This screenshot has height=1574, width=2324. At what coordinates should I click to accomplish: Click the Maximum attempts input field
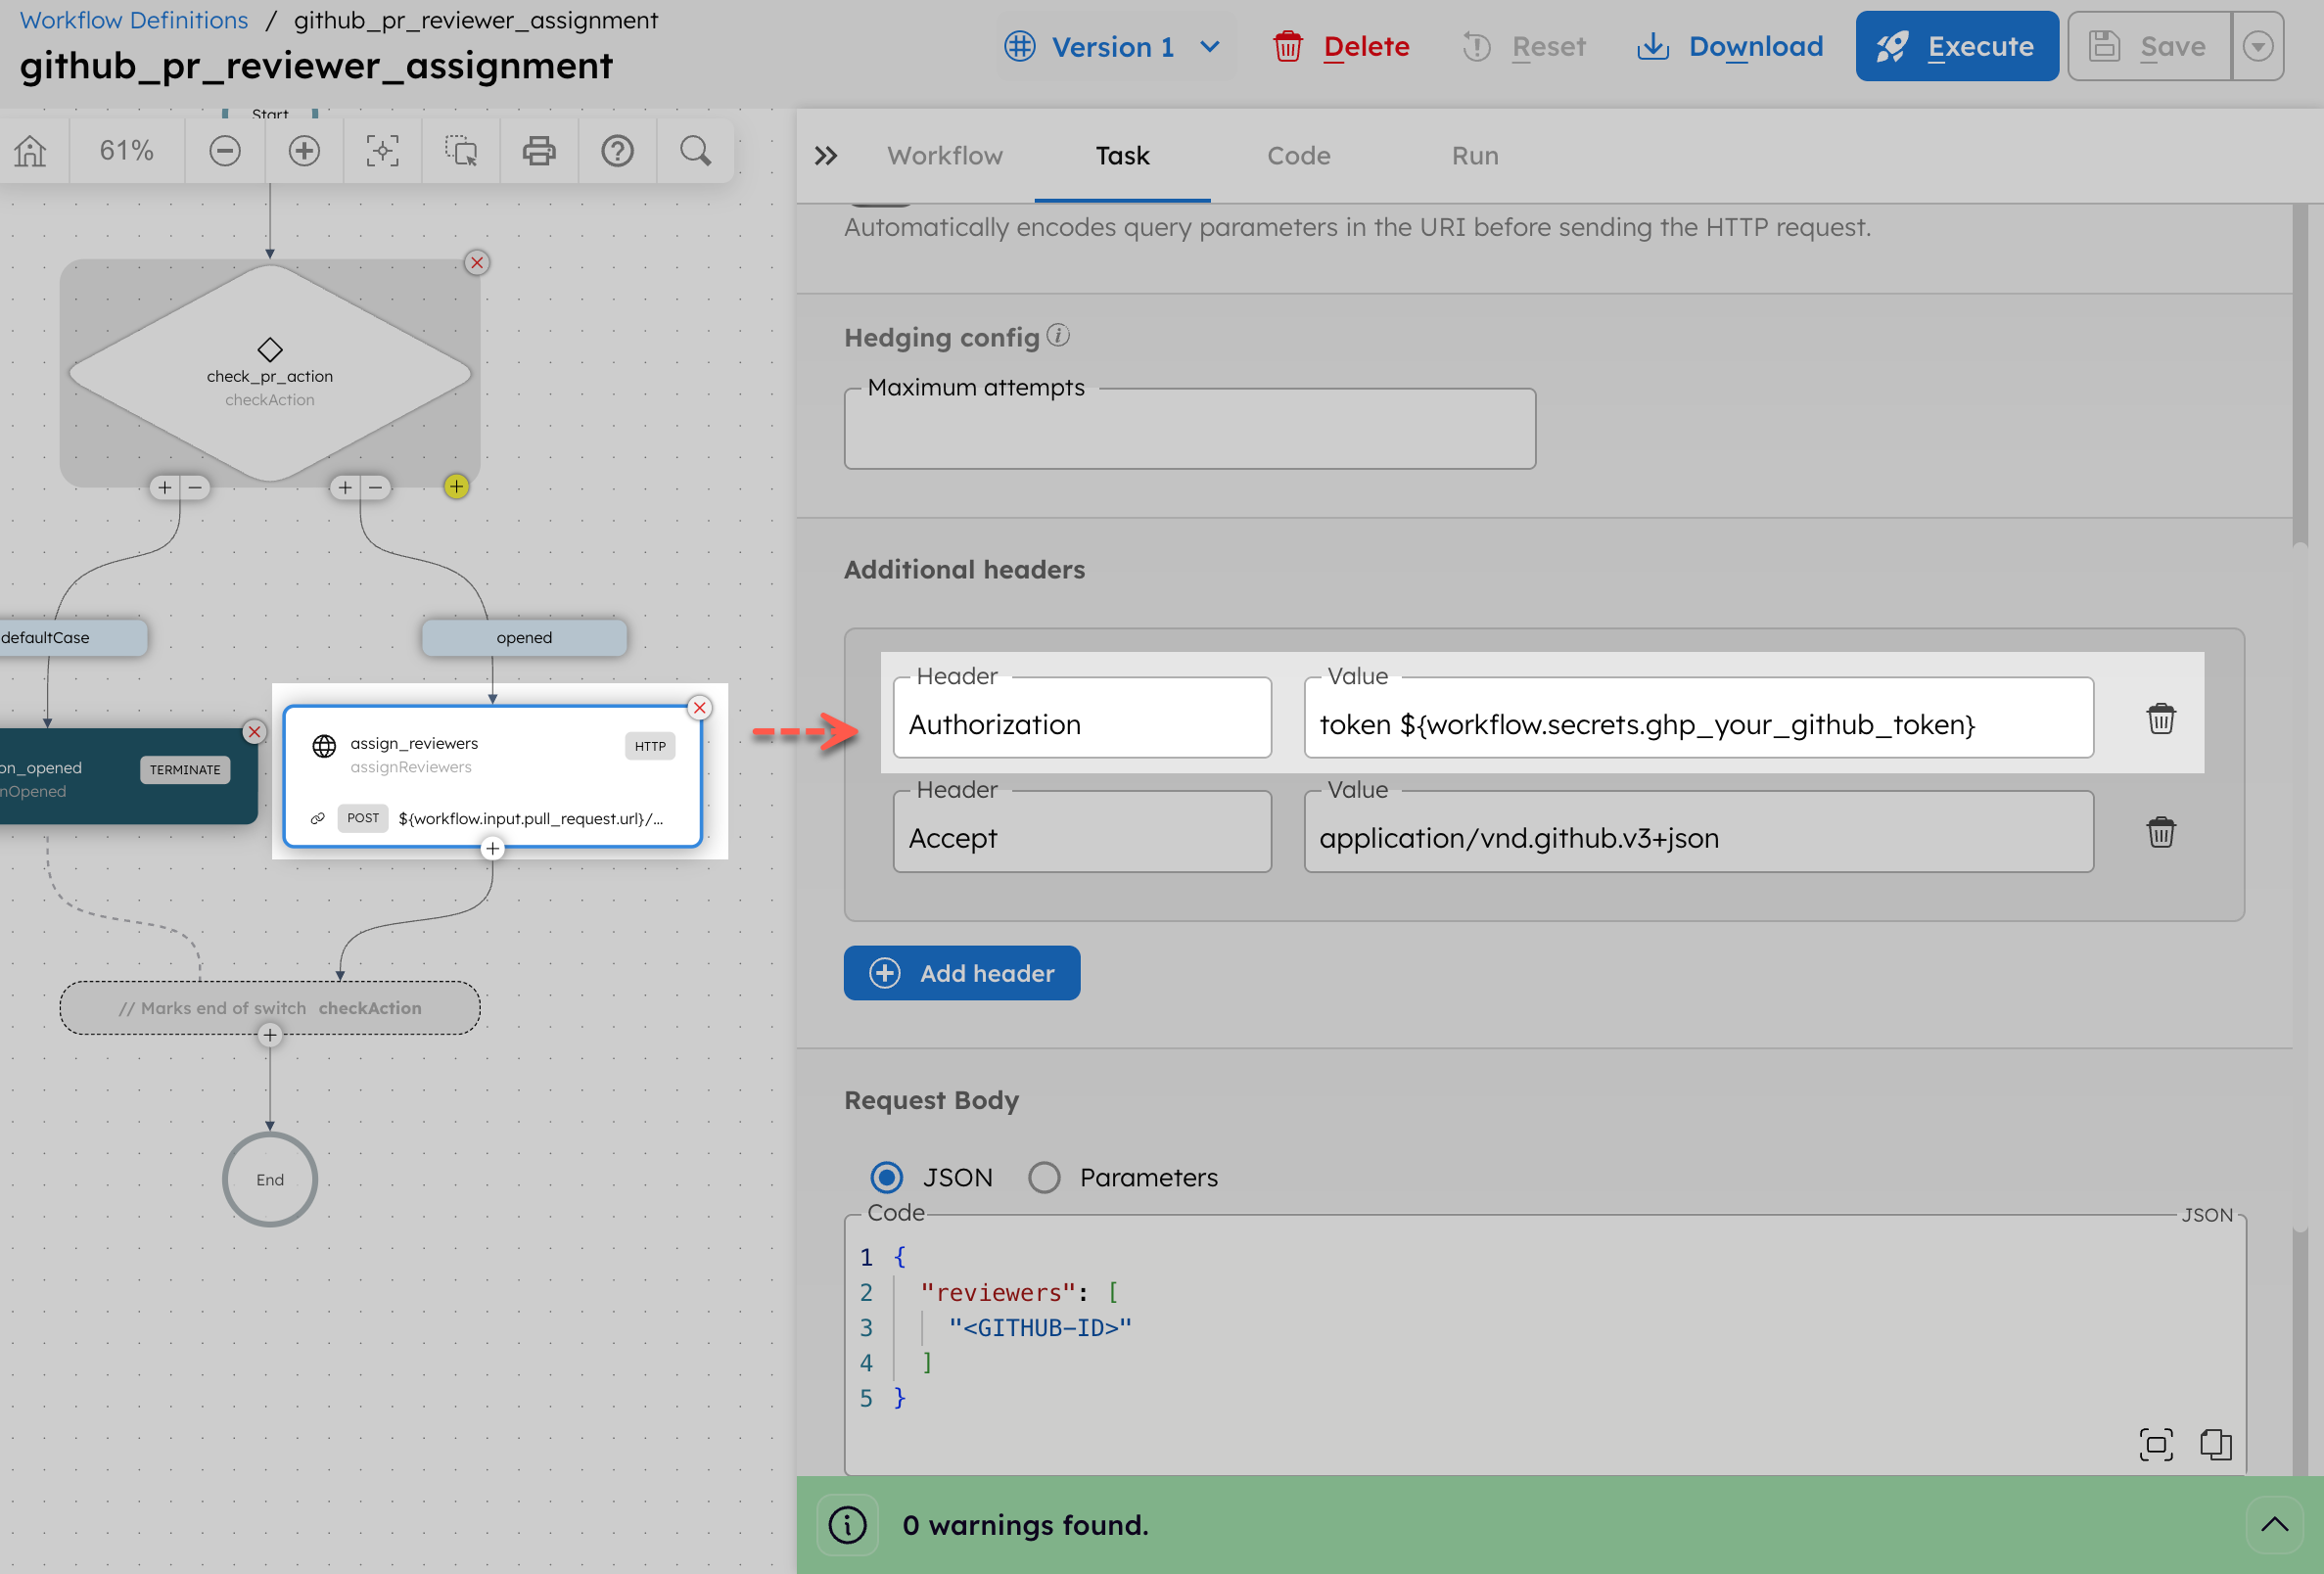point(1190,429)
